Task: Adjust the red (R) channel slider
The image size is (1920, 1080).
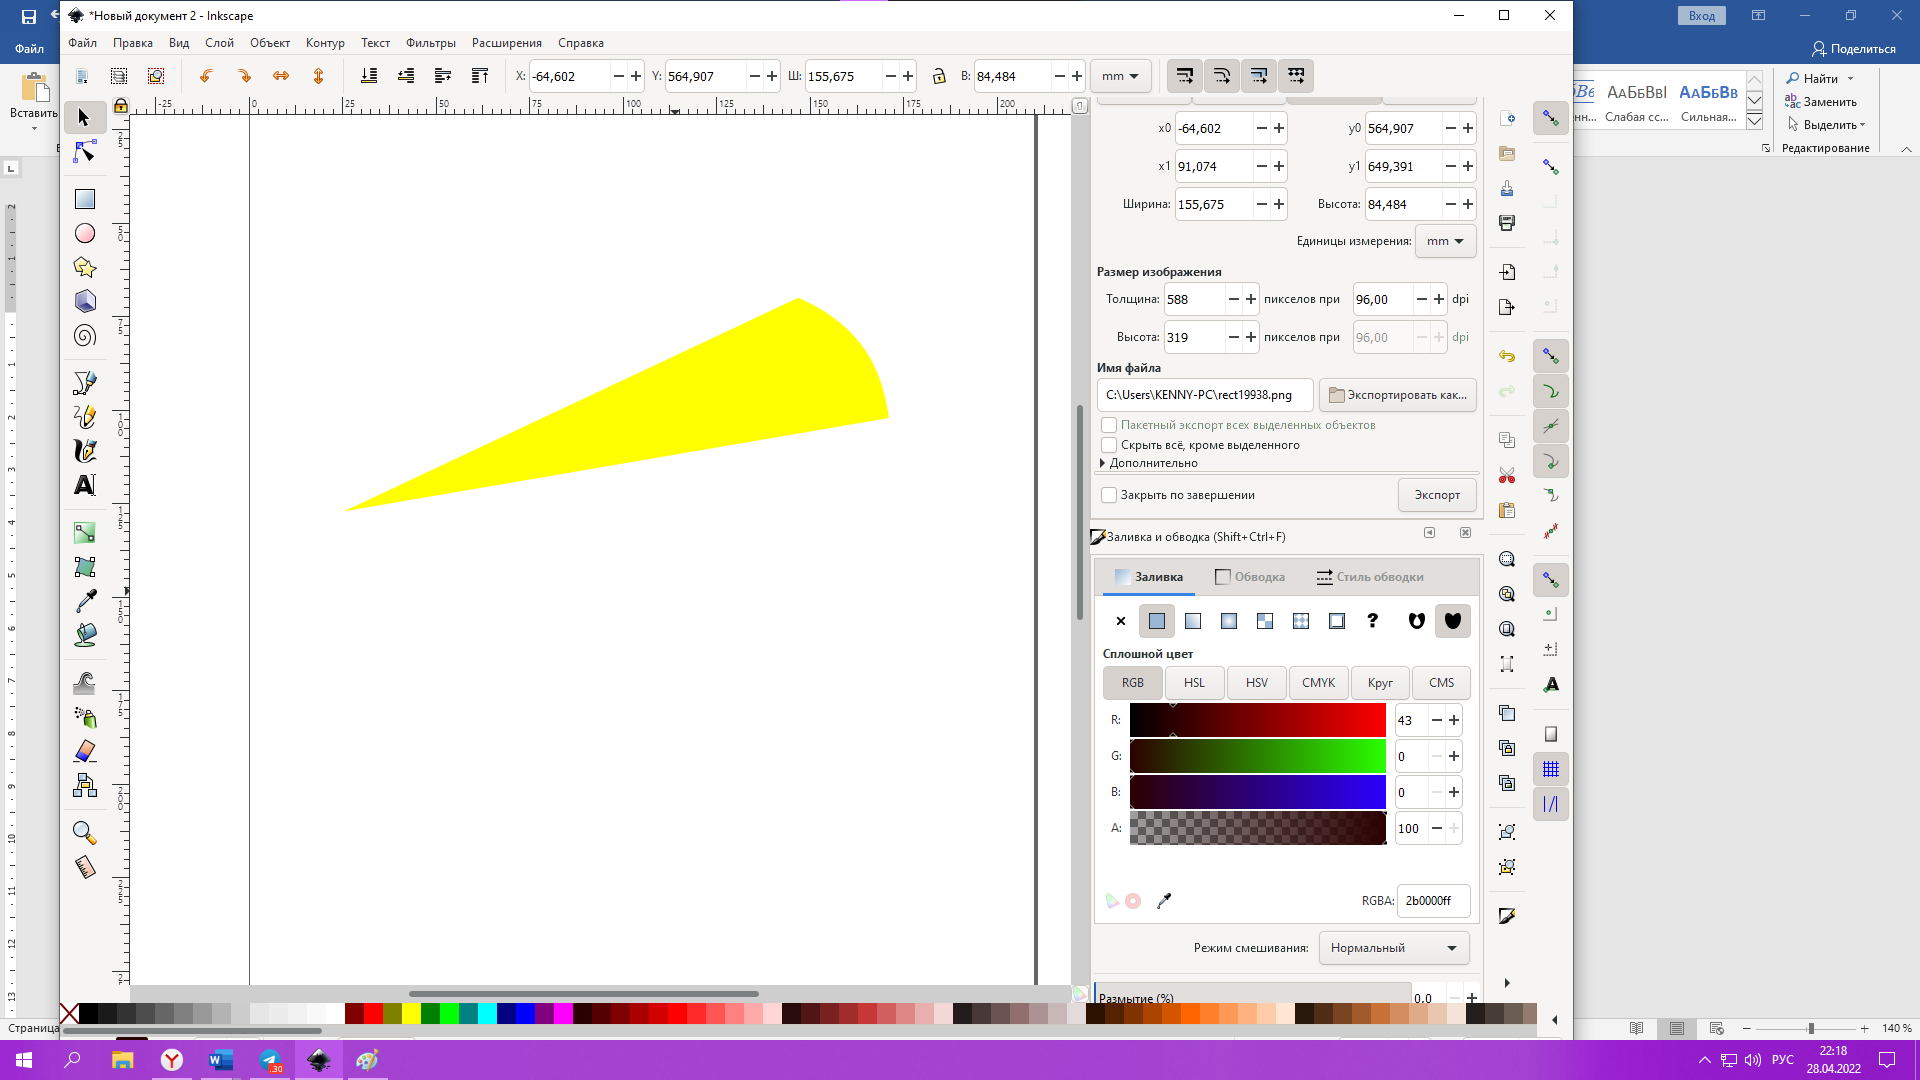Action: tap(1258, 720)
